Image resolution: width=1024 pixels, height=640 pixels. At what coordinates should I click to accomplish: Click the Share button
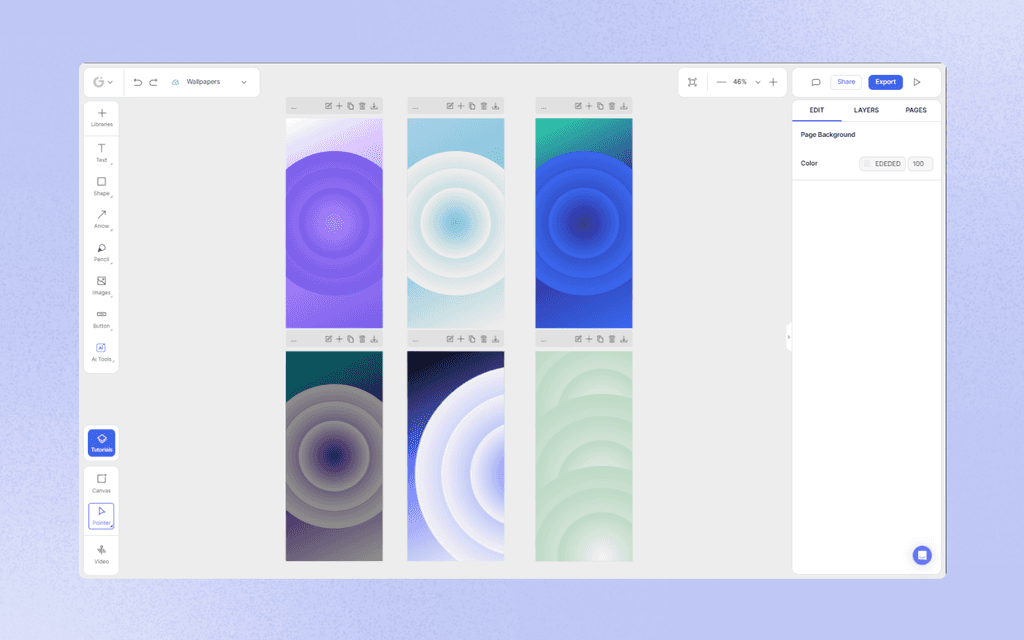(x=846, y=82)
